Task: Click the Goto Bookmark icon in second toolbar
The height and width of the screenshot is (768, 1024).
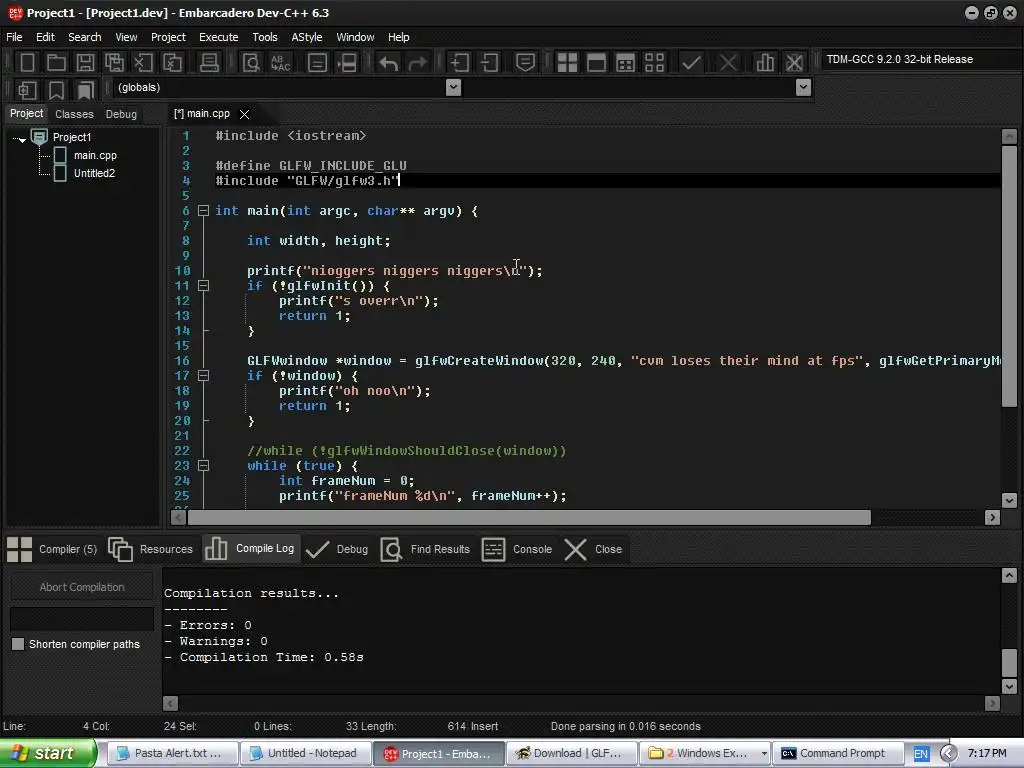Action: coord(85,89)
